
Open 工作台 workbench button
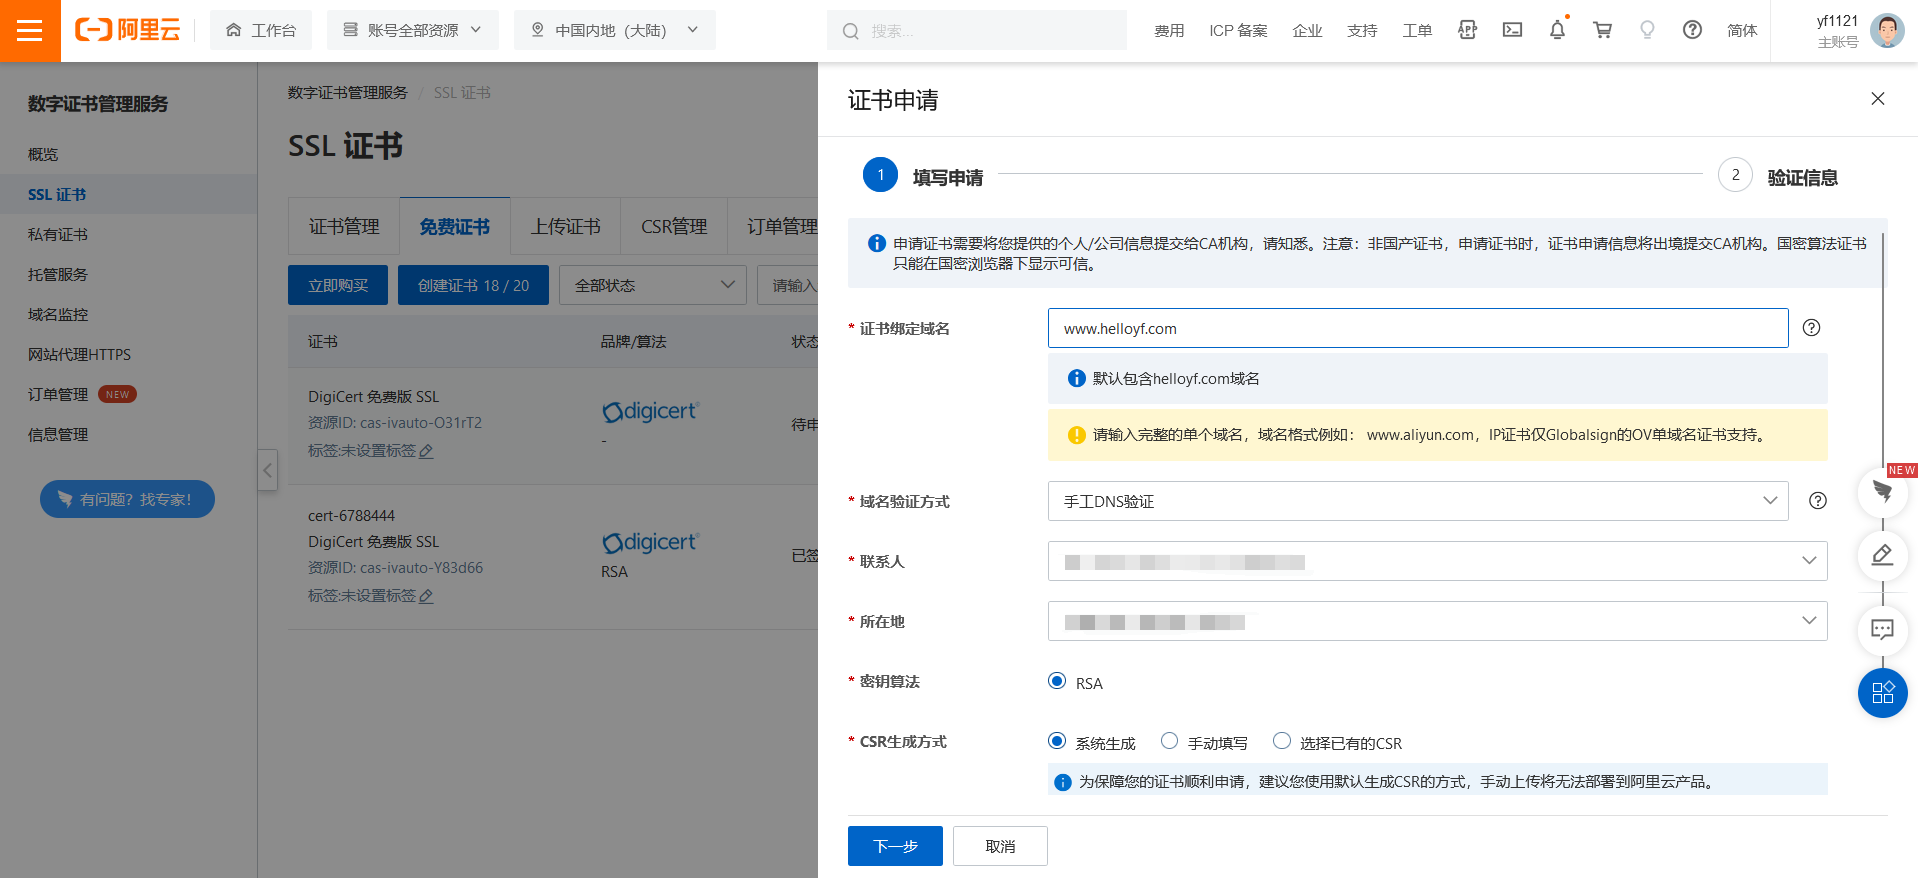[x=261, y=30]
